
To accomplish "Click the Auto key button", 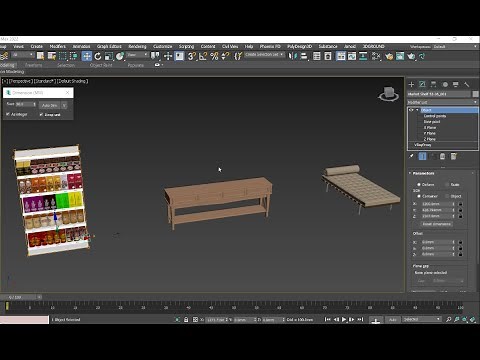I will coord(393,319).
